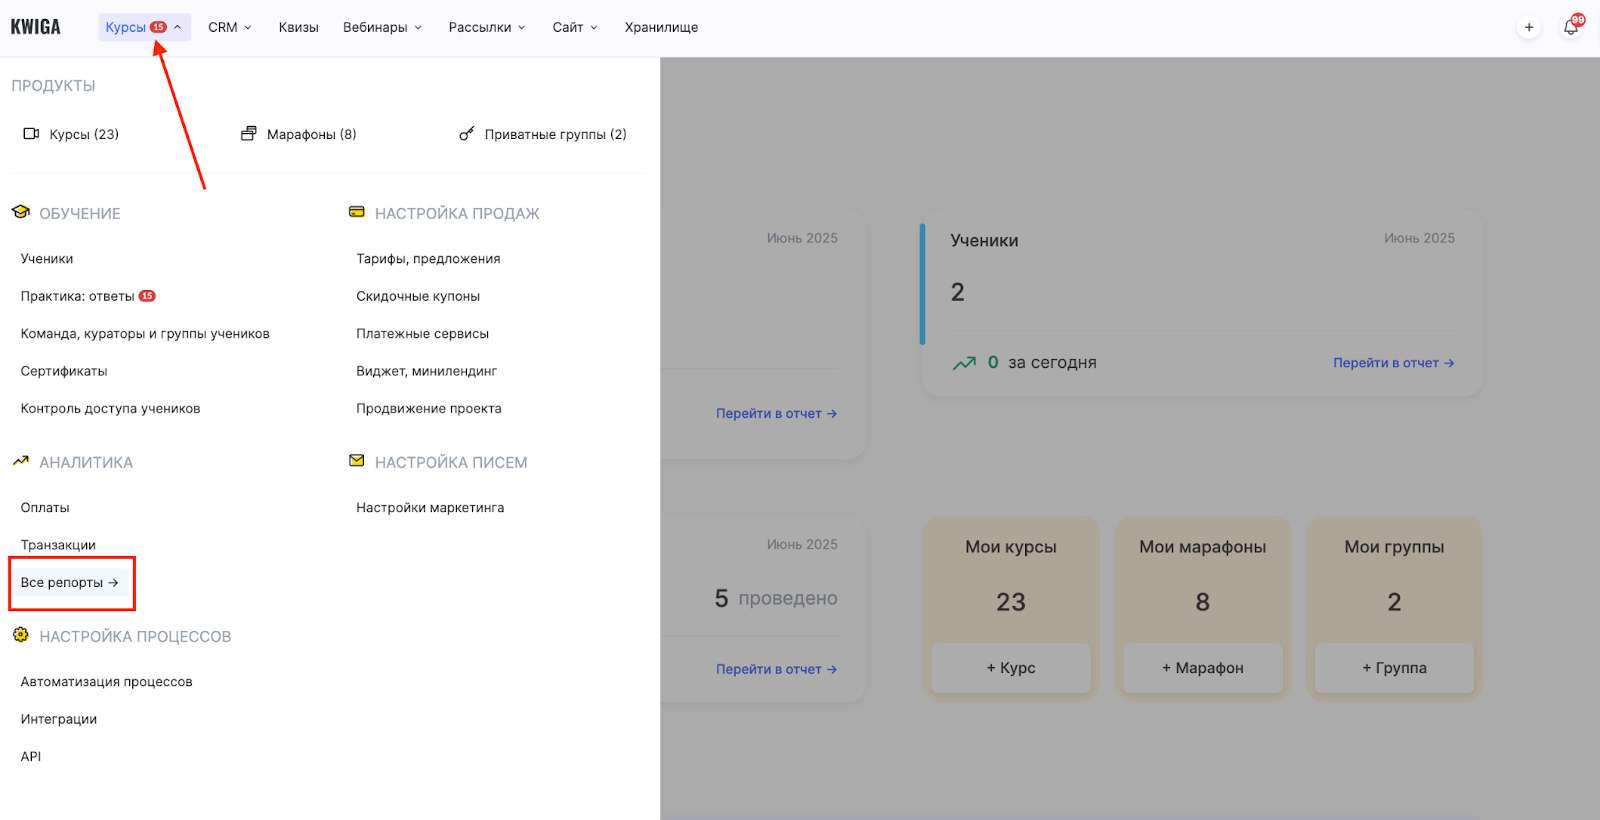Open the Квизы menu item

[x=298, y=27]
